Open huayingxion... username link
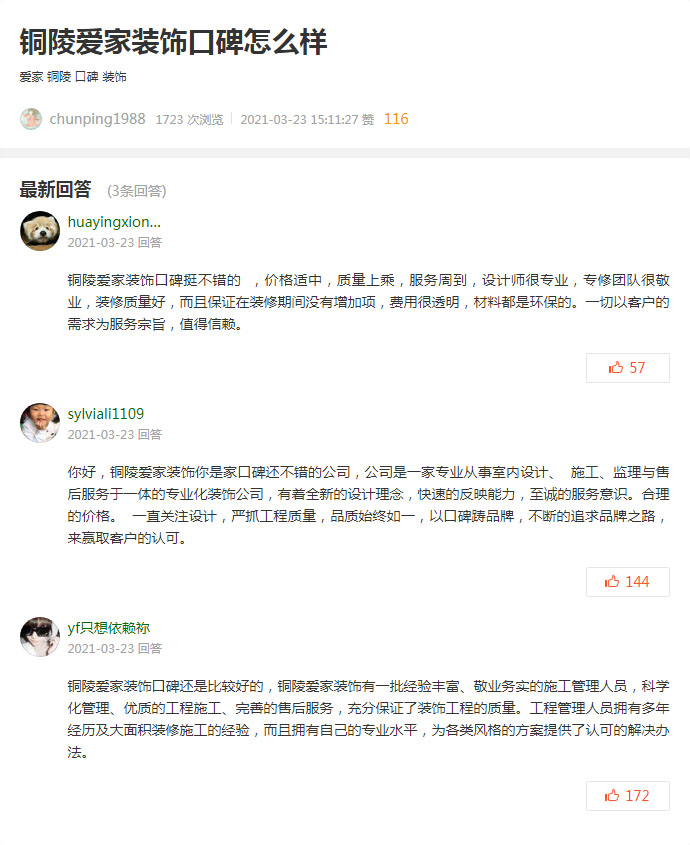Viewport: 690px width, 845px height. coord(114,222)
